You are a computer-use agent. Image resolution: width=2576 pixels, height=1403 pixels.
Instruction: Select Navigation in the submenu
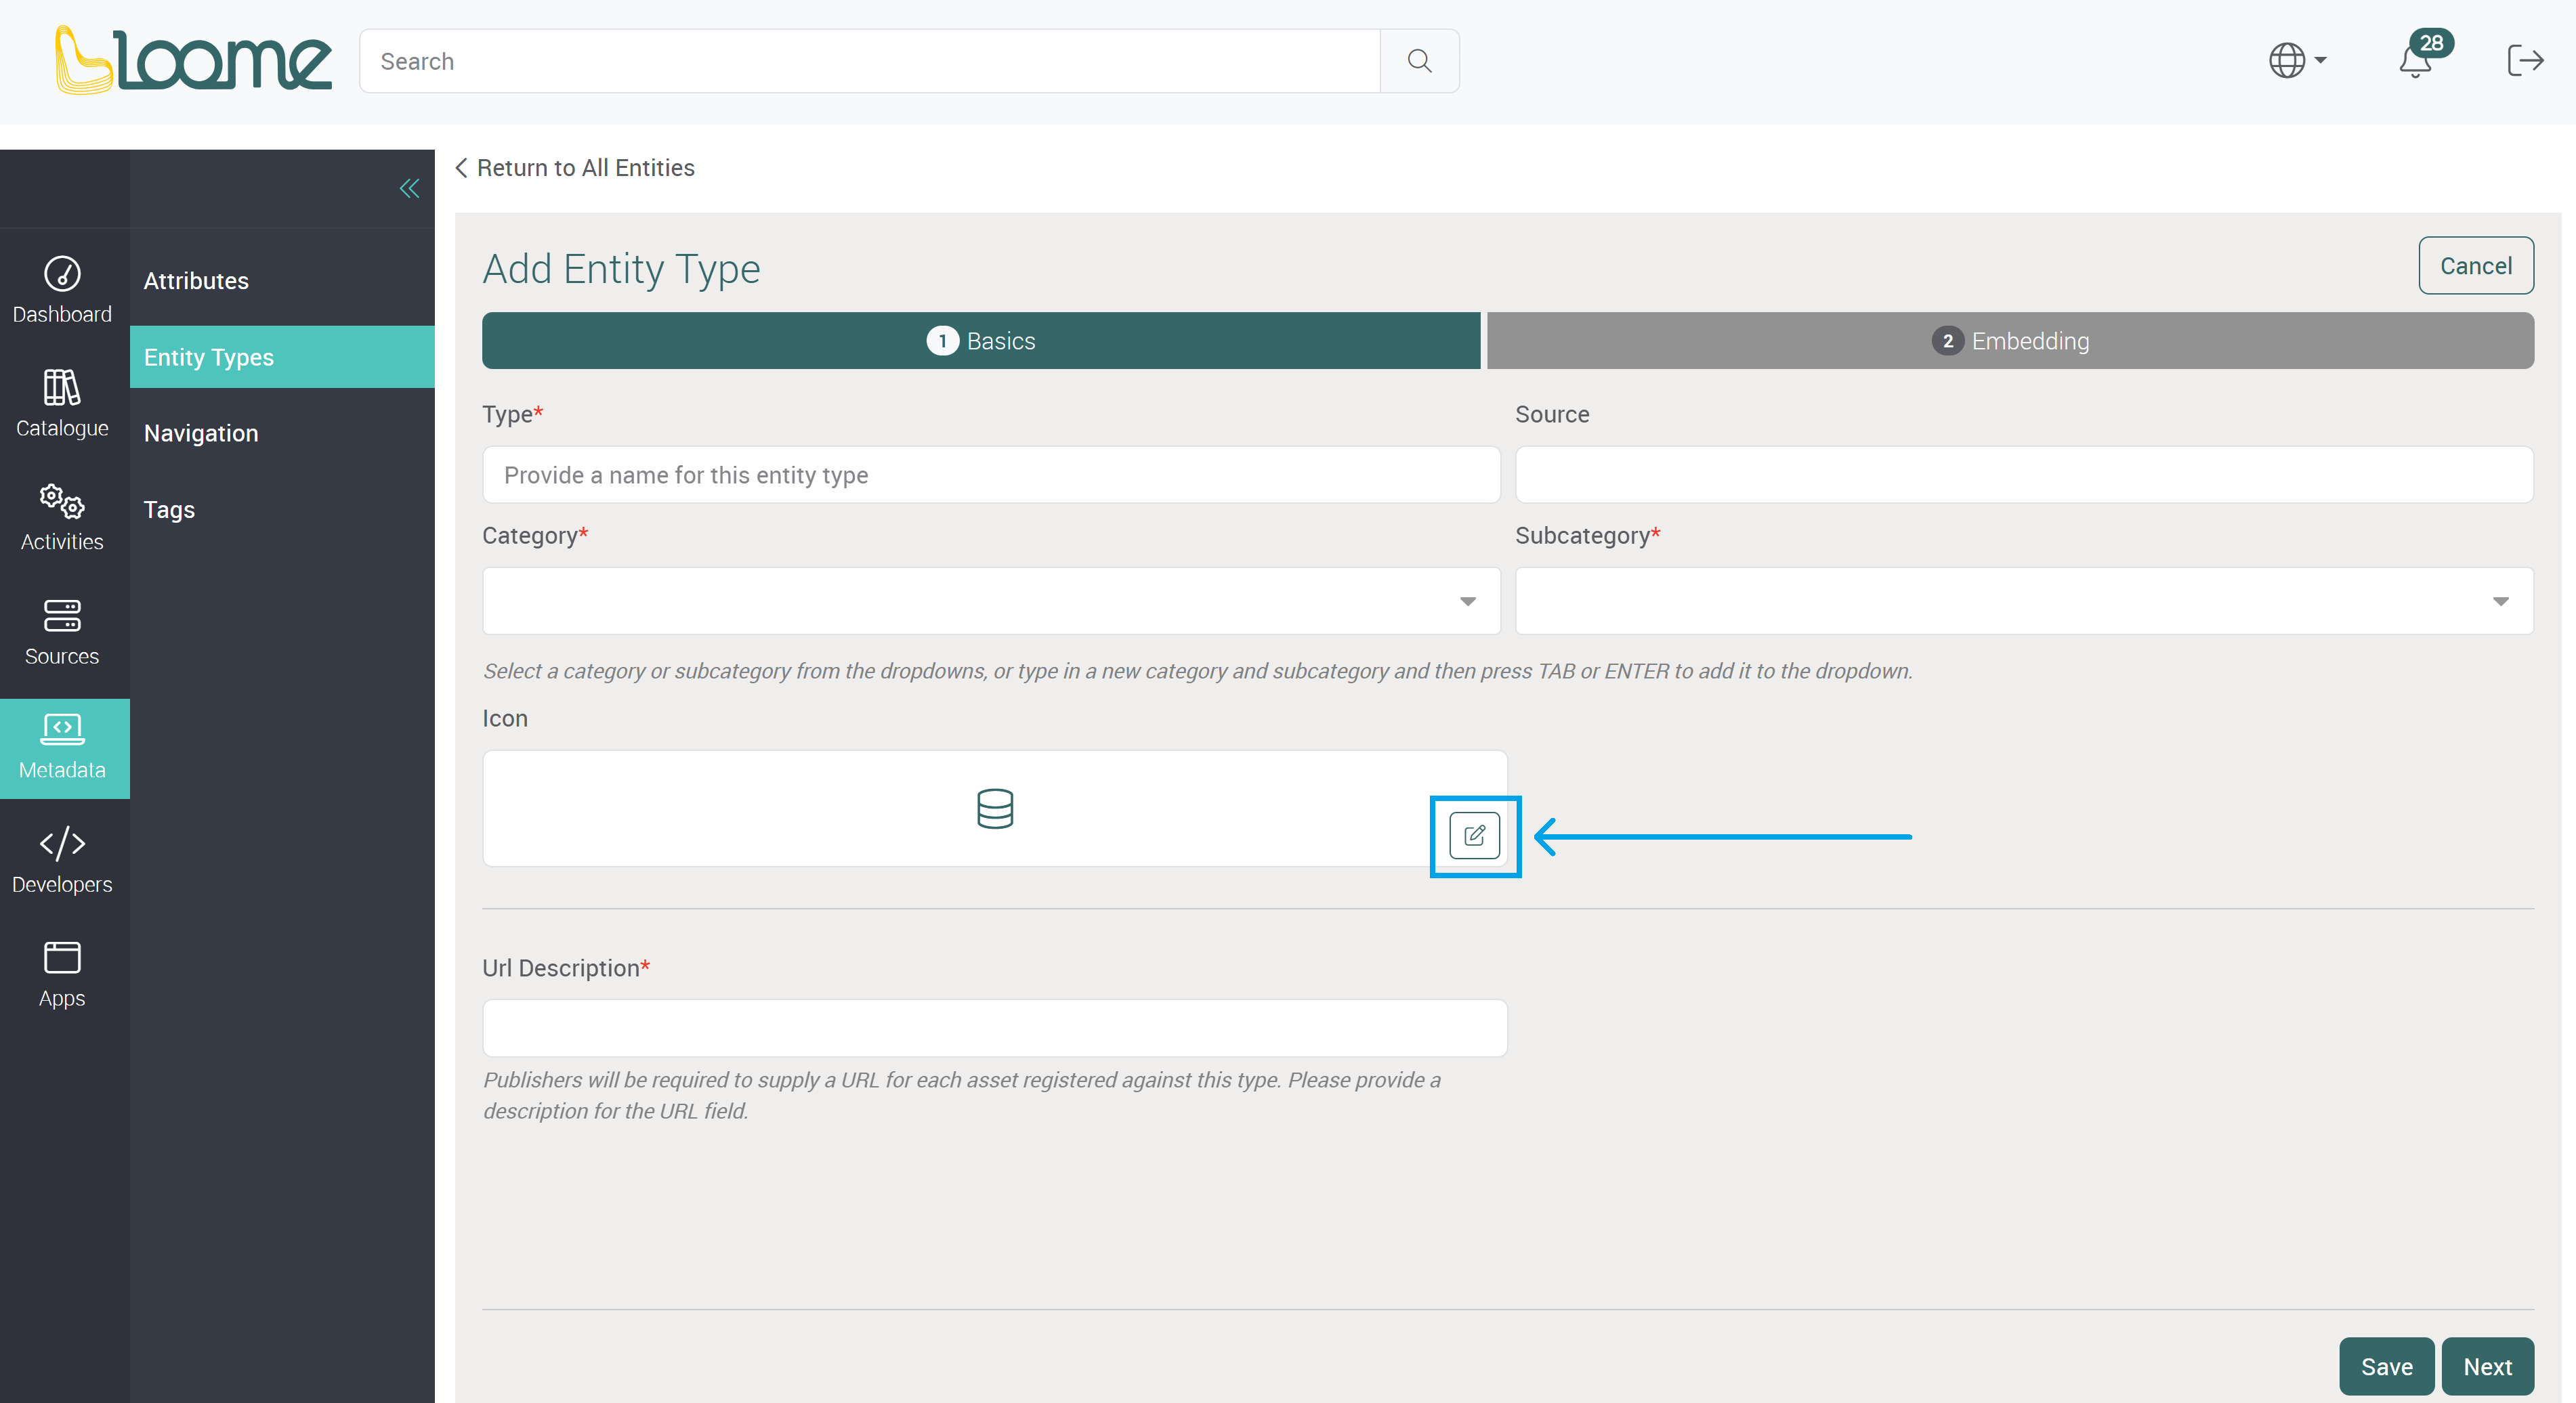[x=281, y=433]
